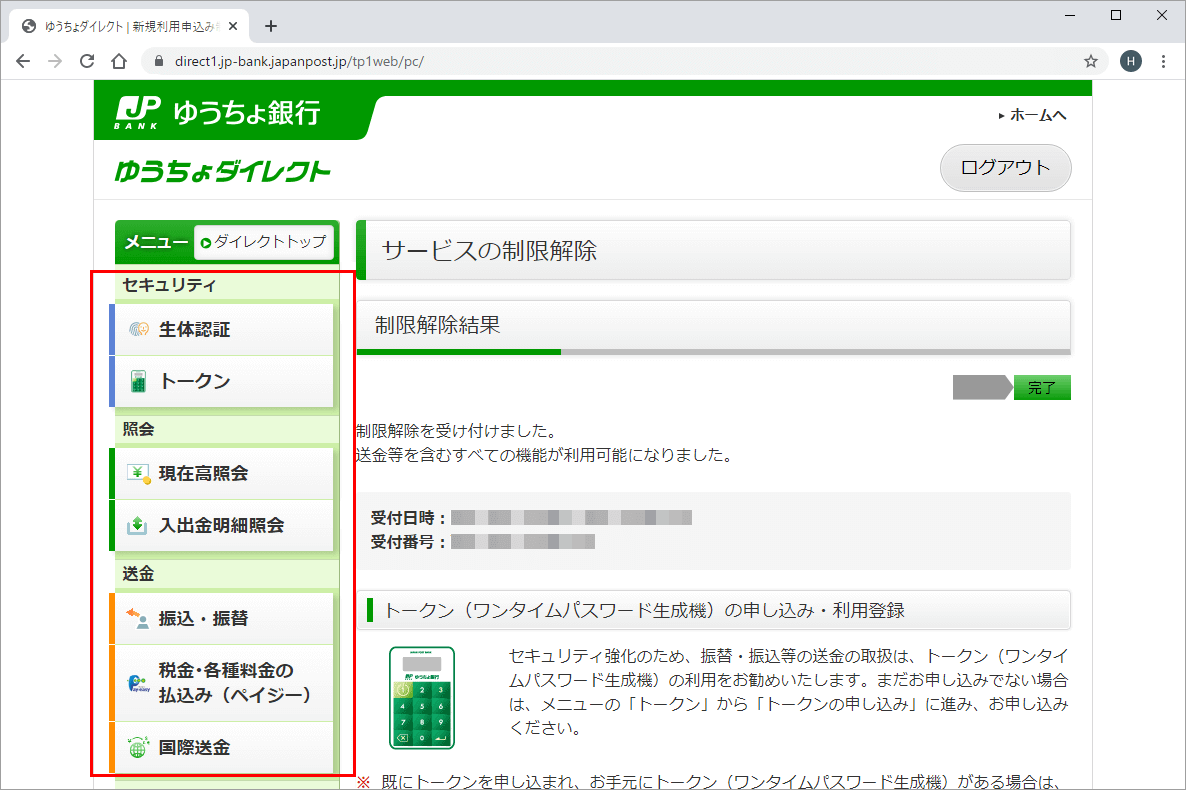Click the fingerprint icon beside 生体認証

click(x=138, y=329)
